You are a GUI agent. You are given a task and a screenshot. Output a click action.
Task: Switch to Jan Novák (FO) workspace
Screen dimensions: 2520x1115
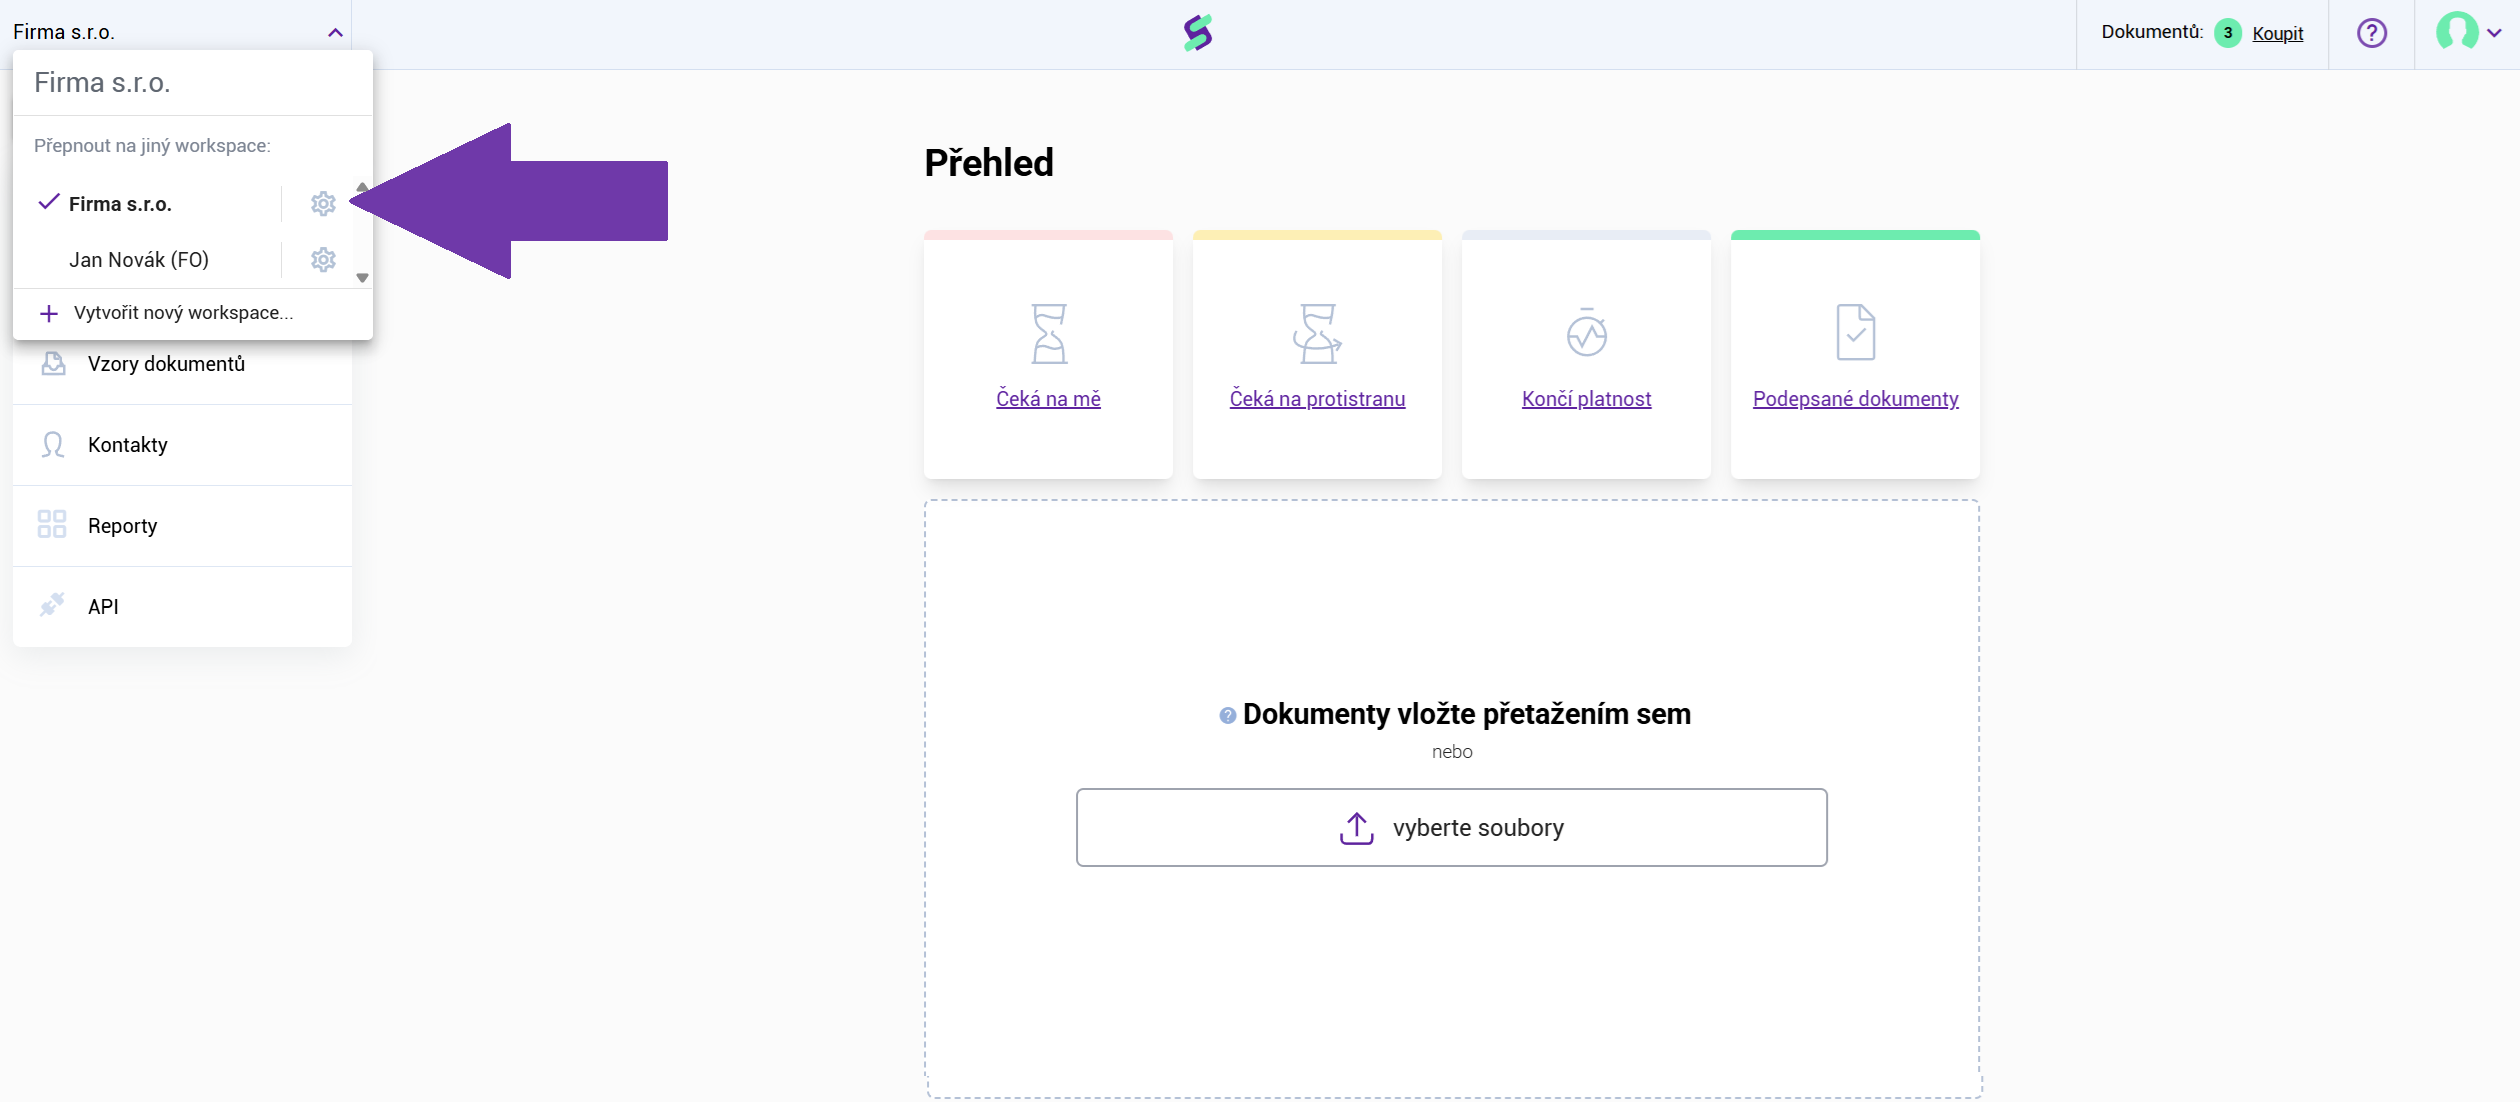click(x=139, y=260)
